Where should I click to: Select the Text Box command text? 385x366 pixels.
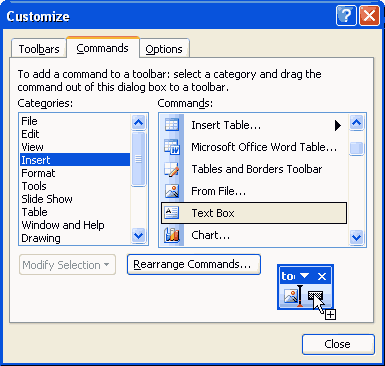pos(213,213)
